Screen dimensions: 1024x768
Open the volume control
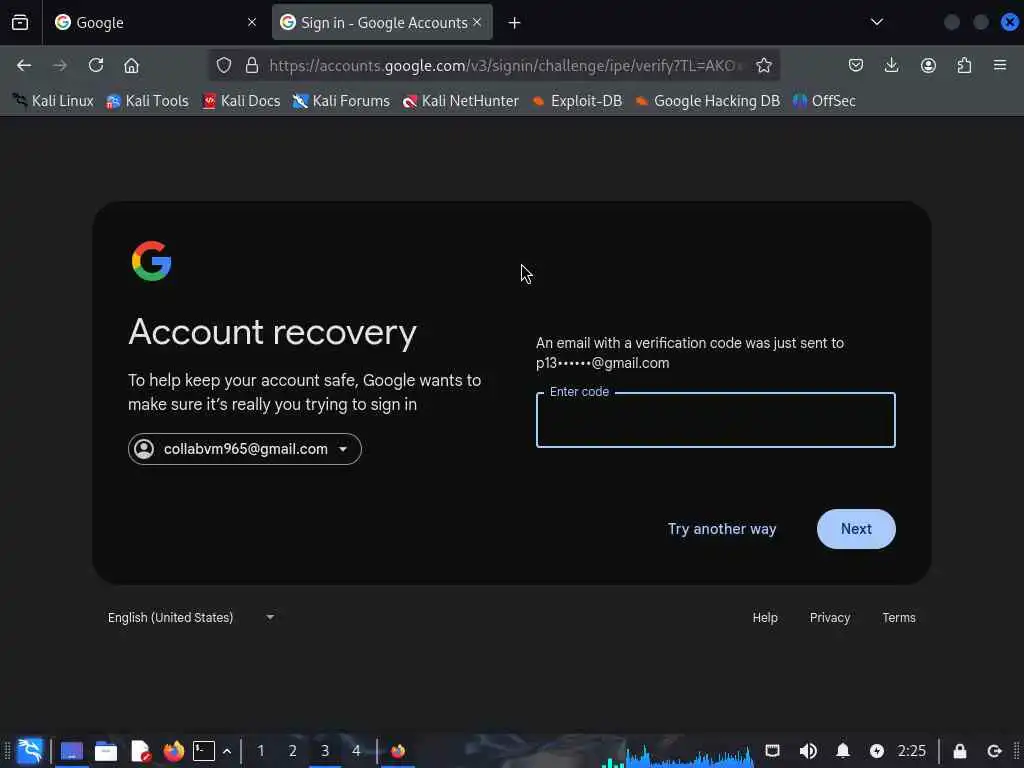tap(808, 751)
